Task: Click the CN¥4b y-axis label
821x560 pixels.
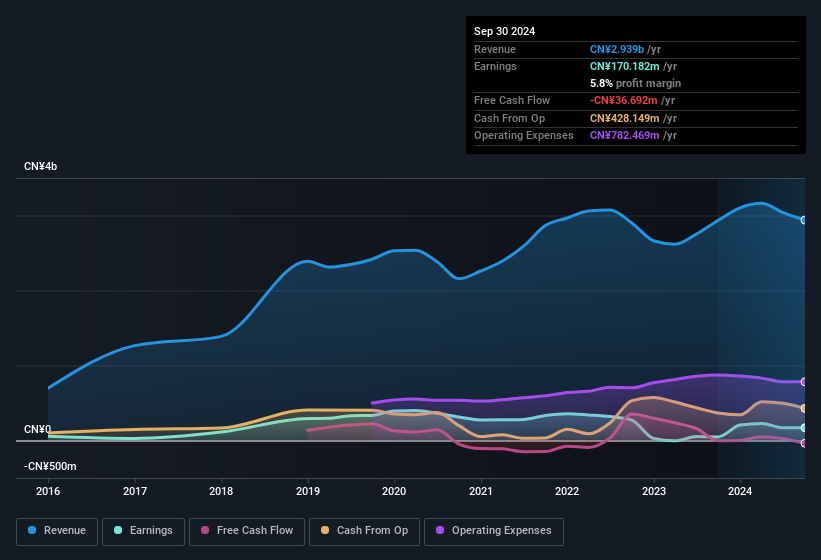Action: coord(40,166)
